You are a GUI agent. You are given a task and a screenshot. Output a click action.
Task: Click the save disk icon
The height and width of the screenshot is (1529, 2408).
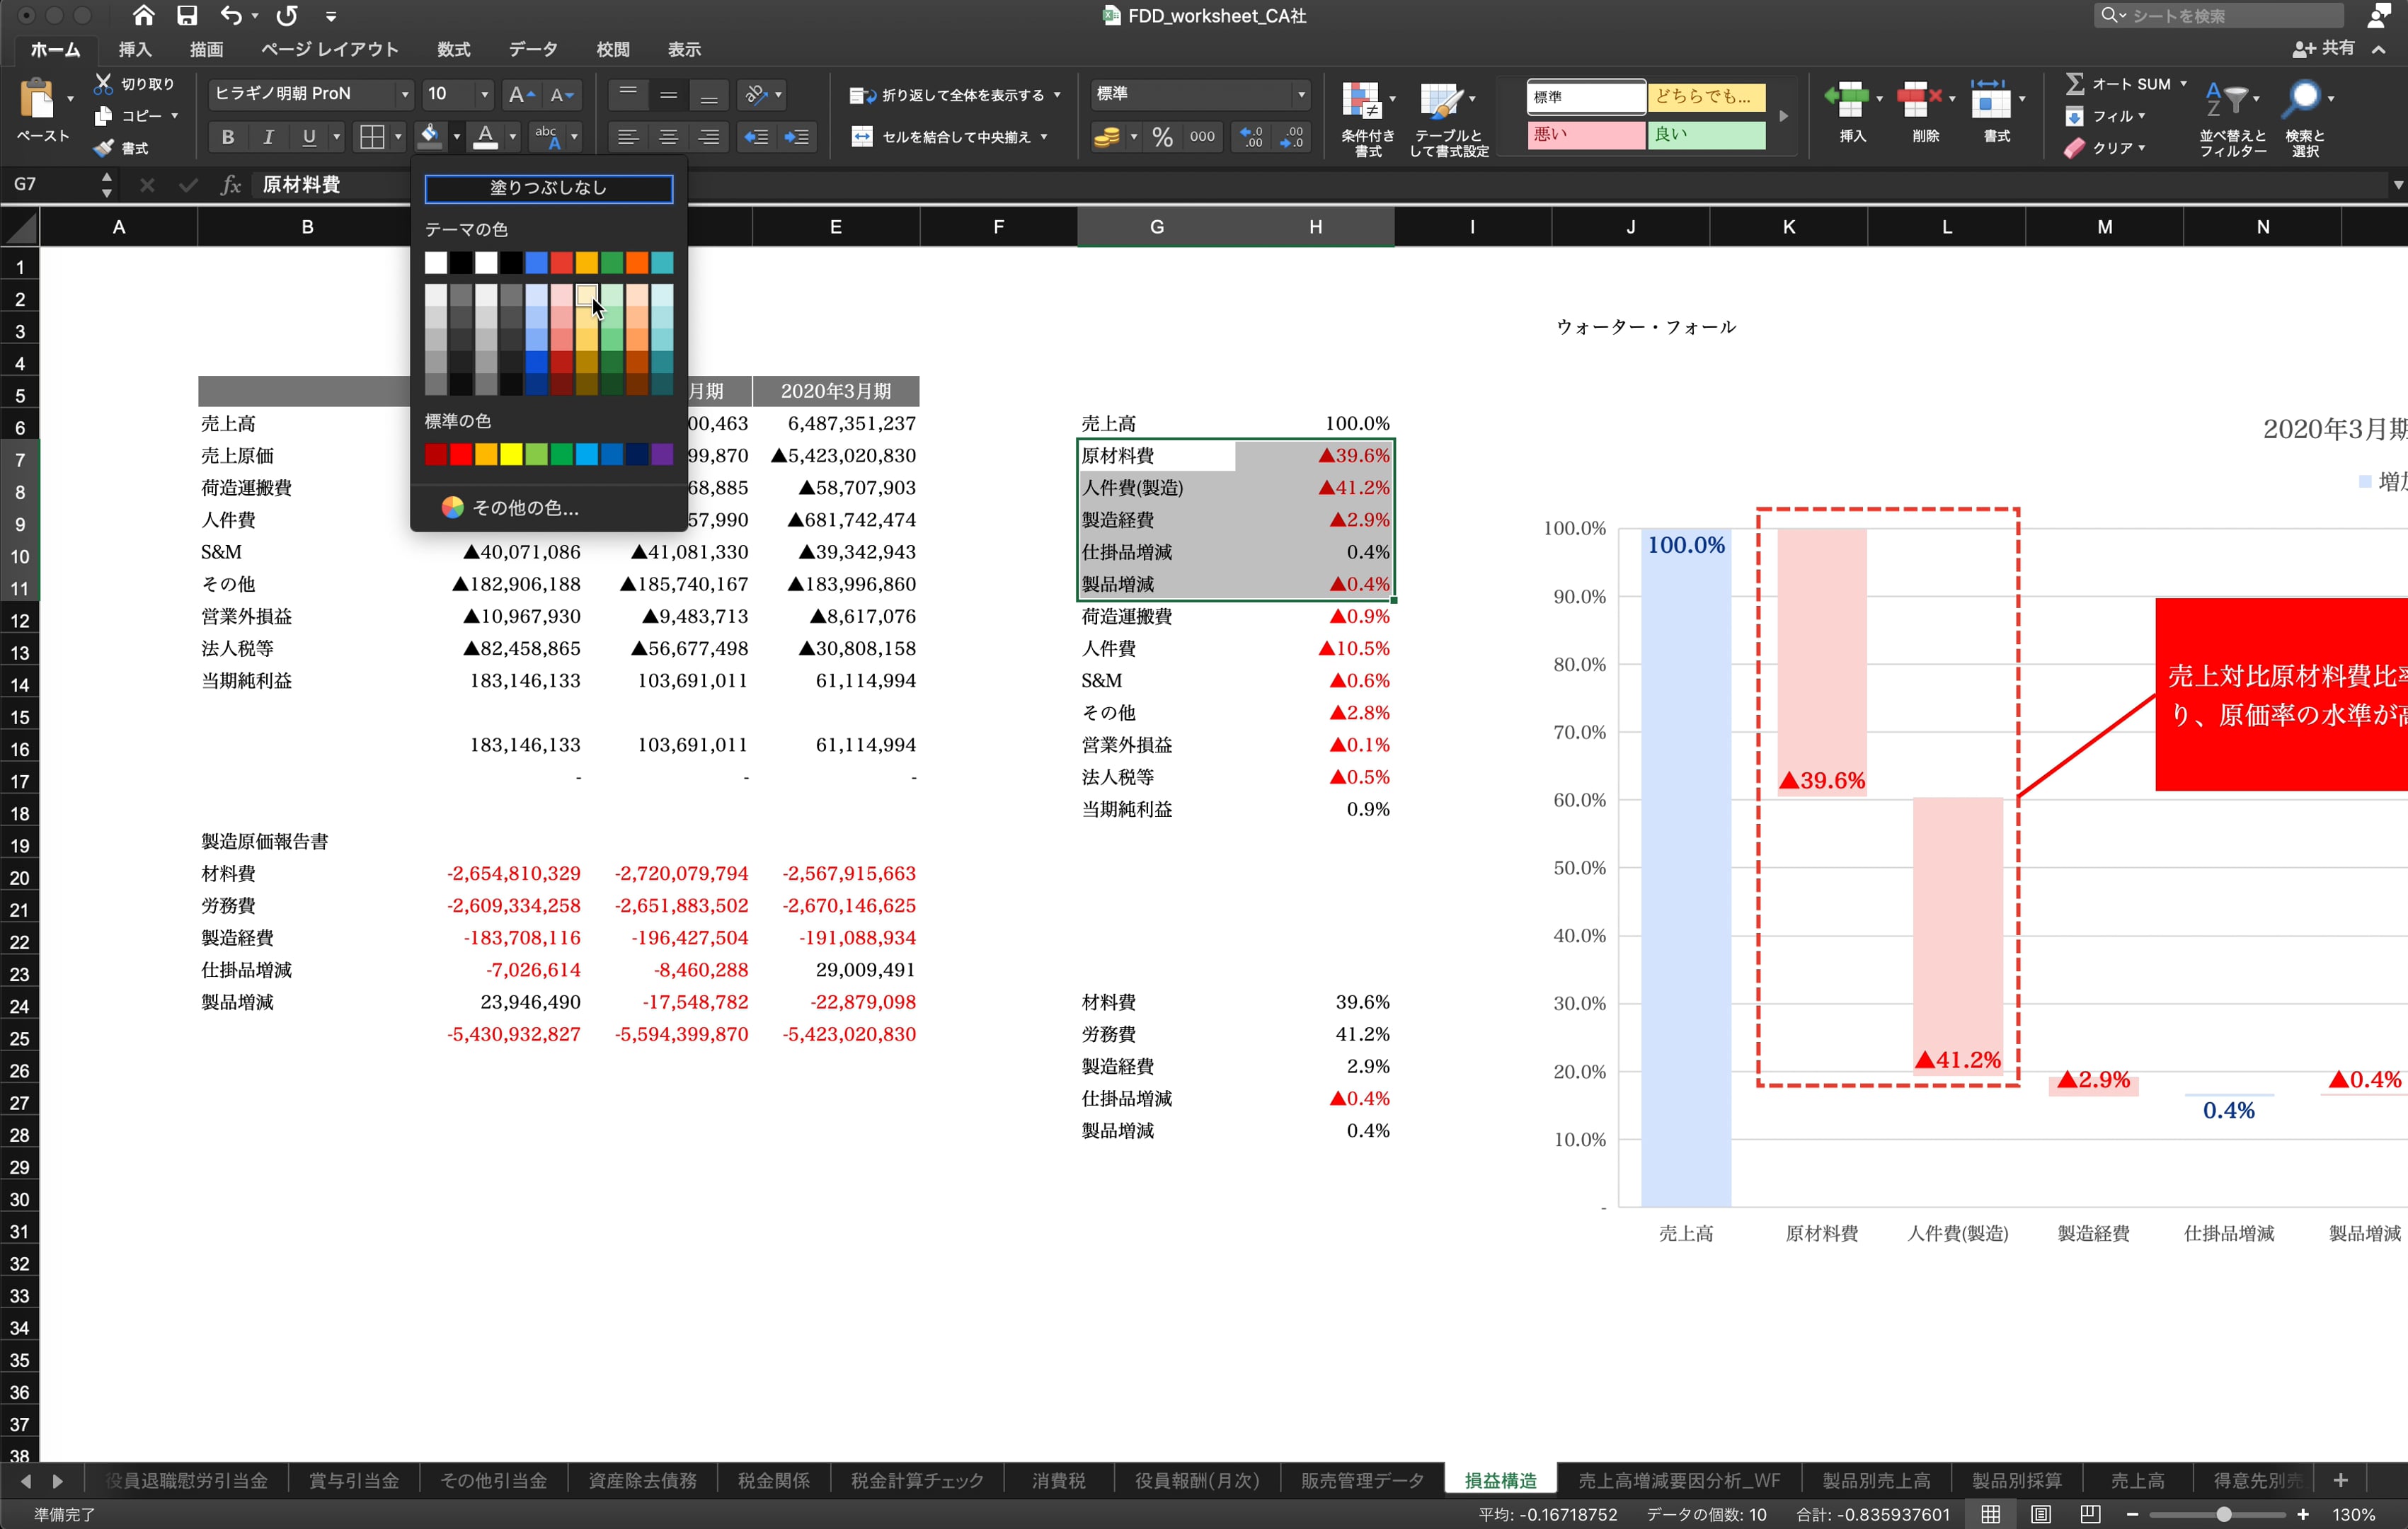(187, 15)
